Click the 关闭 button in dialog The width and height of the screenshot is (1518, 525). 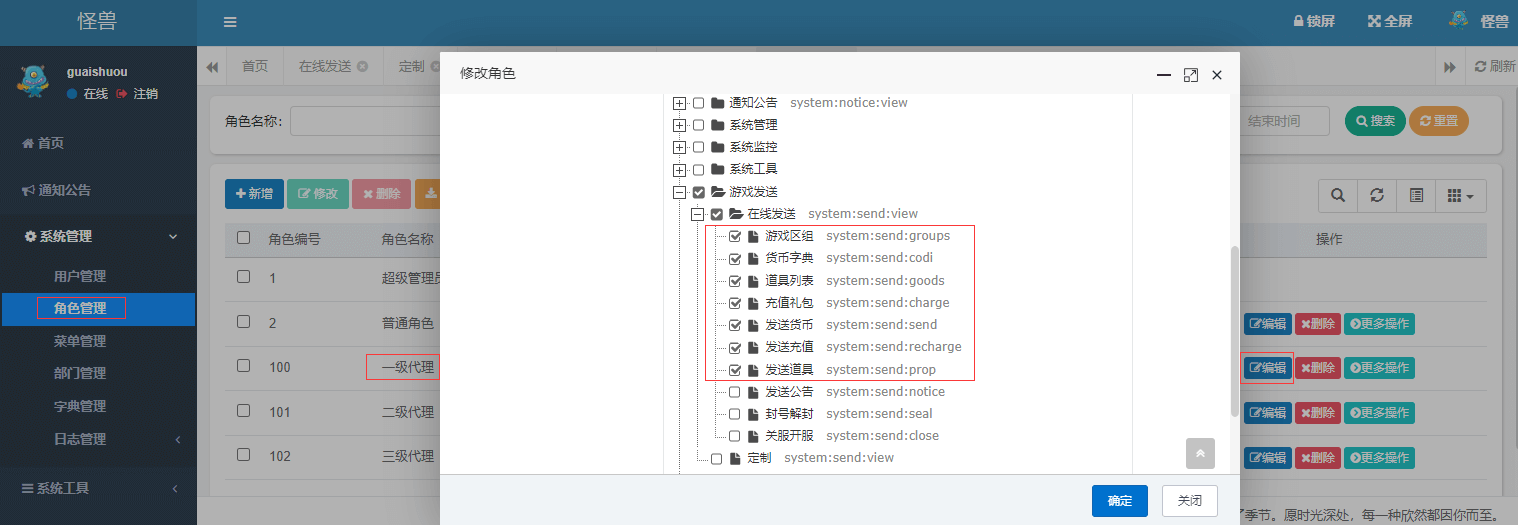pos(1189,500)
